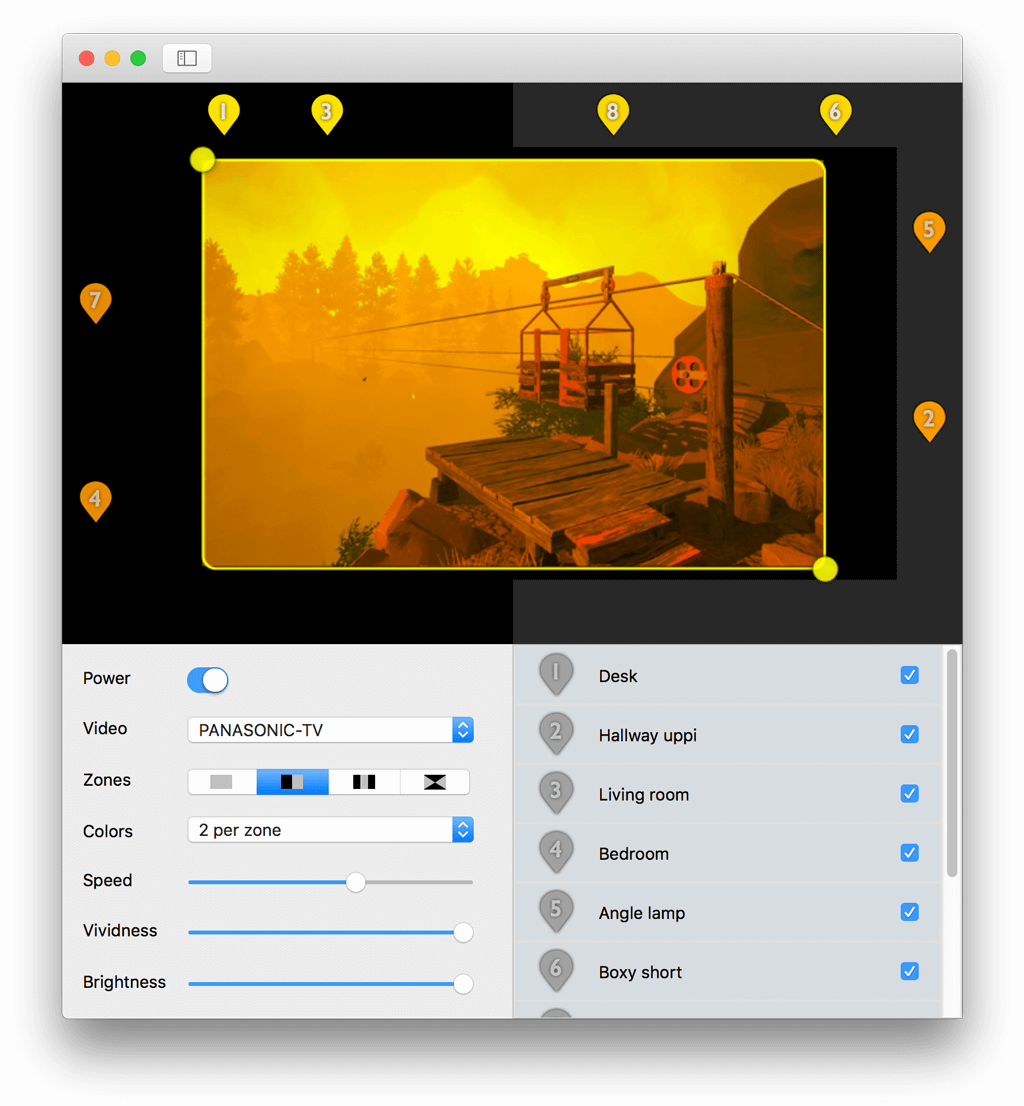
Task: Click orange light marker 2
Action: (929, 420)
